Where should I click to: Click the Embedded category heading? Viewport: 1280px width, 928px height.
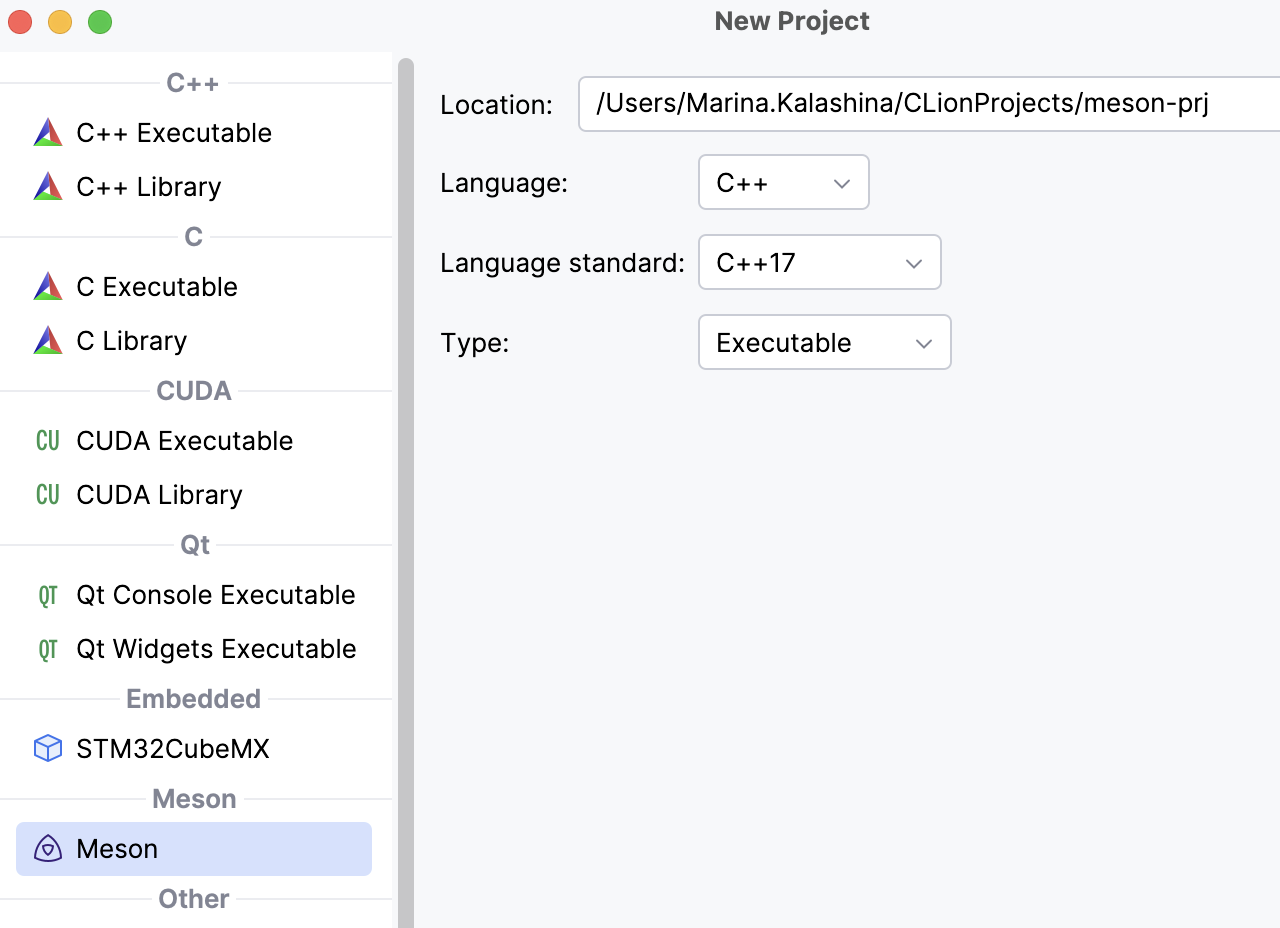[193, 698]
